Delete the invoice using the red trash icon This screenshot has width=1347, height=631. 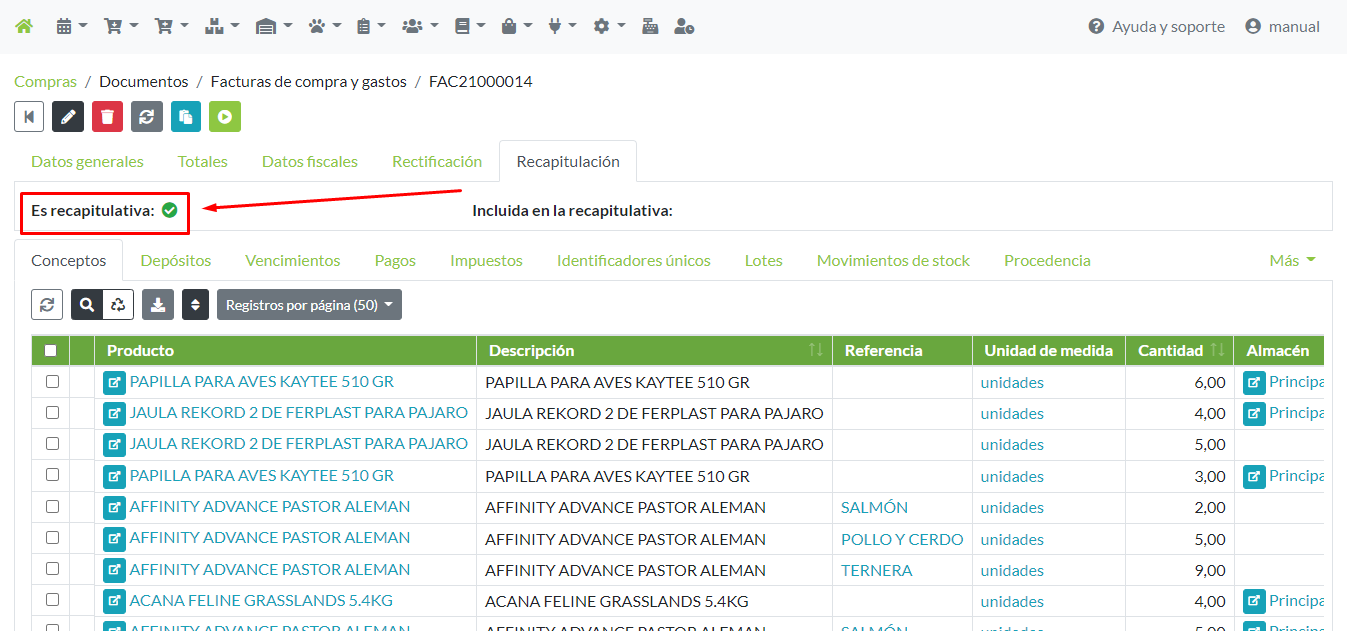click(107, 117)
